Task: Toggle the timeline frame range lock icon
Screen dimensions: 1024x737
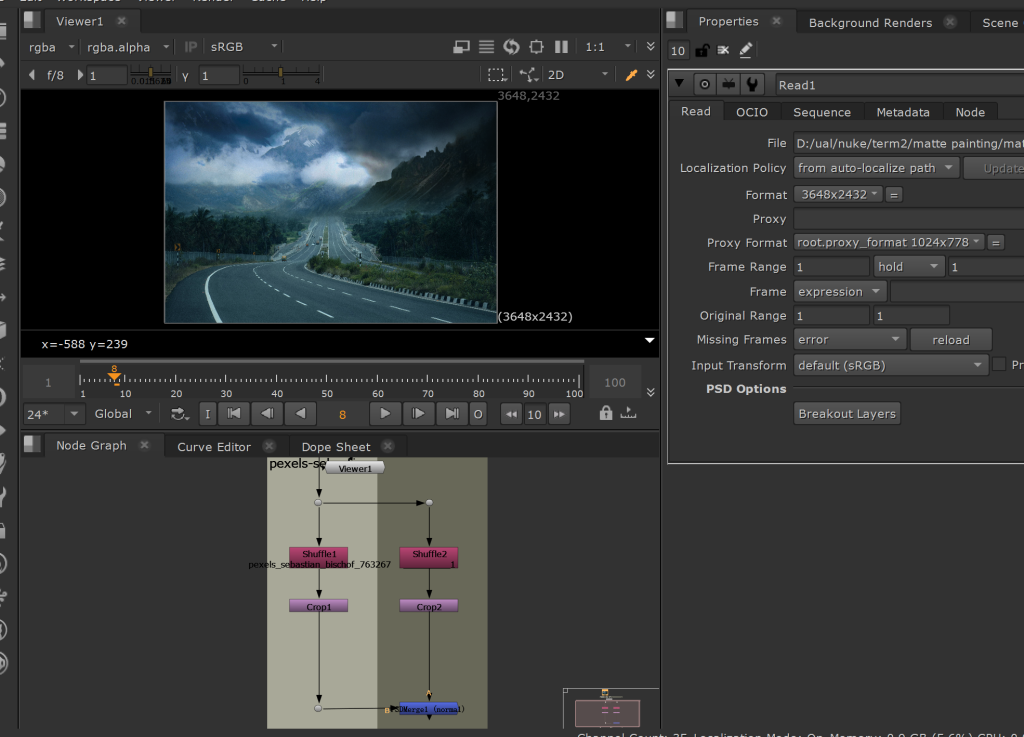Action: click(605, 413)
